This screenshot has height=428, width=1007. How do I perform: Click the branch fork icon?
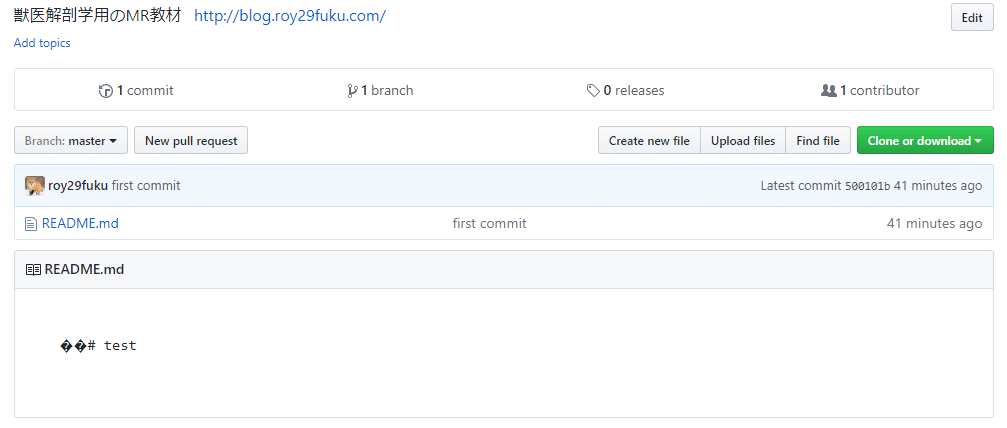pos(352,91)
